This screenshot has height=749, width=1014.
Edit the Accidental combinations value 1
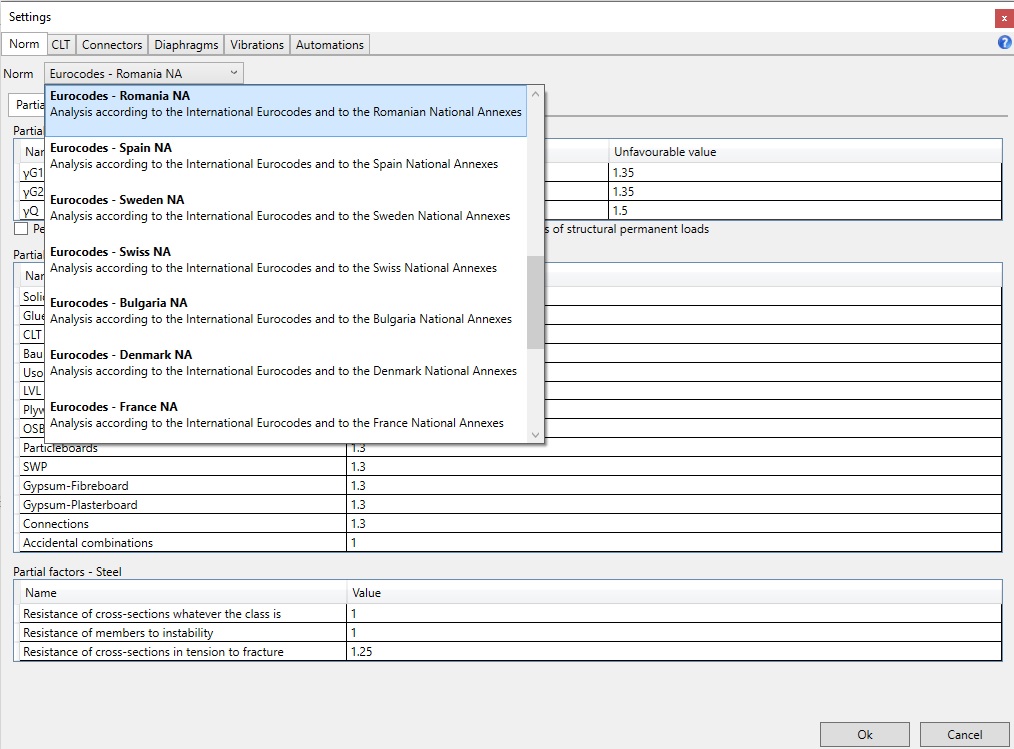click(674, 543)
